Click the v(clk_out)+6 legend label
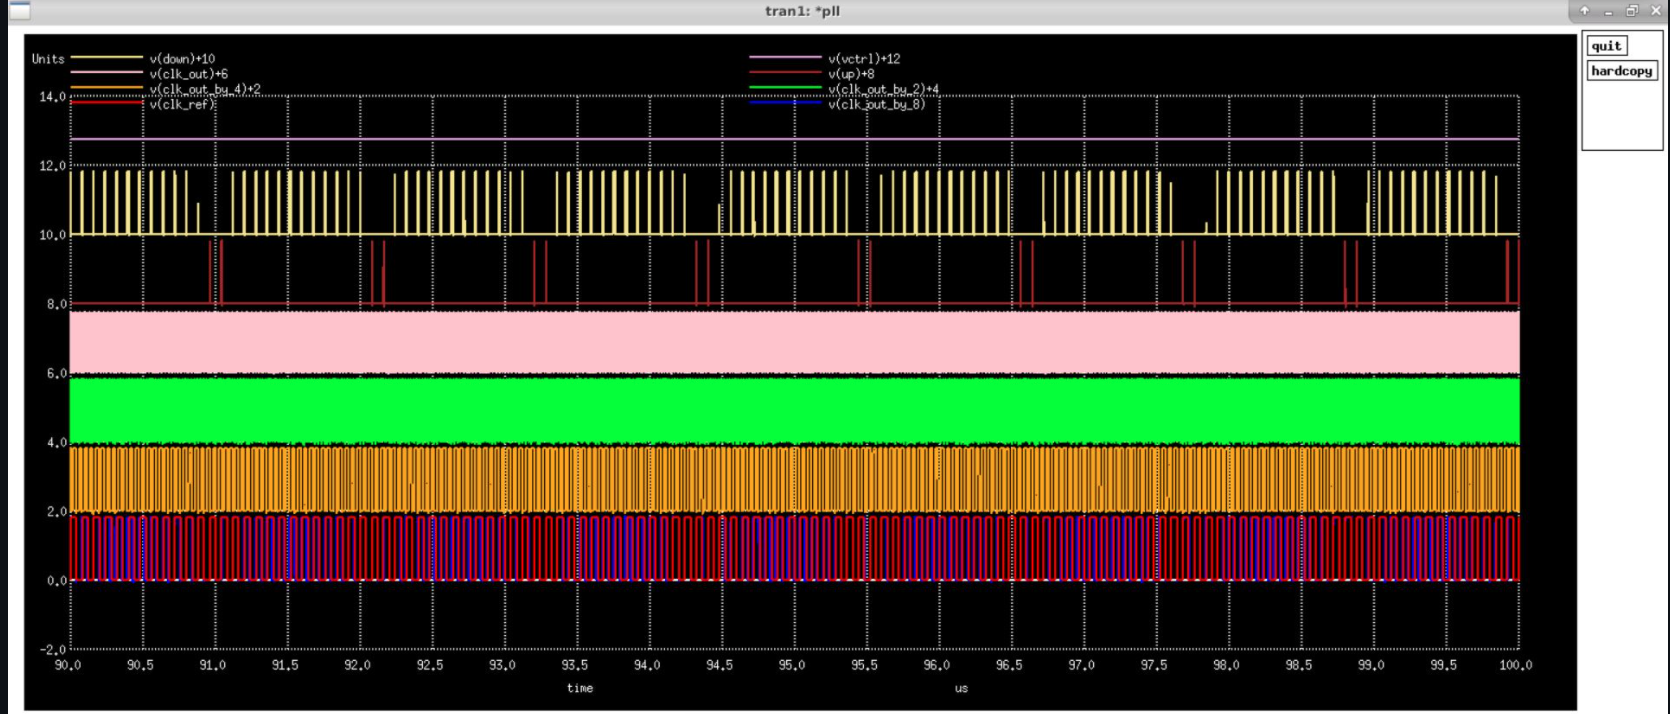This screenshot has width=1670, height=714. [188, 74]
